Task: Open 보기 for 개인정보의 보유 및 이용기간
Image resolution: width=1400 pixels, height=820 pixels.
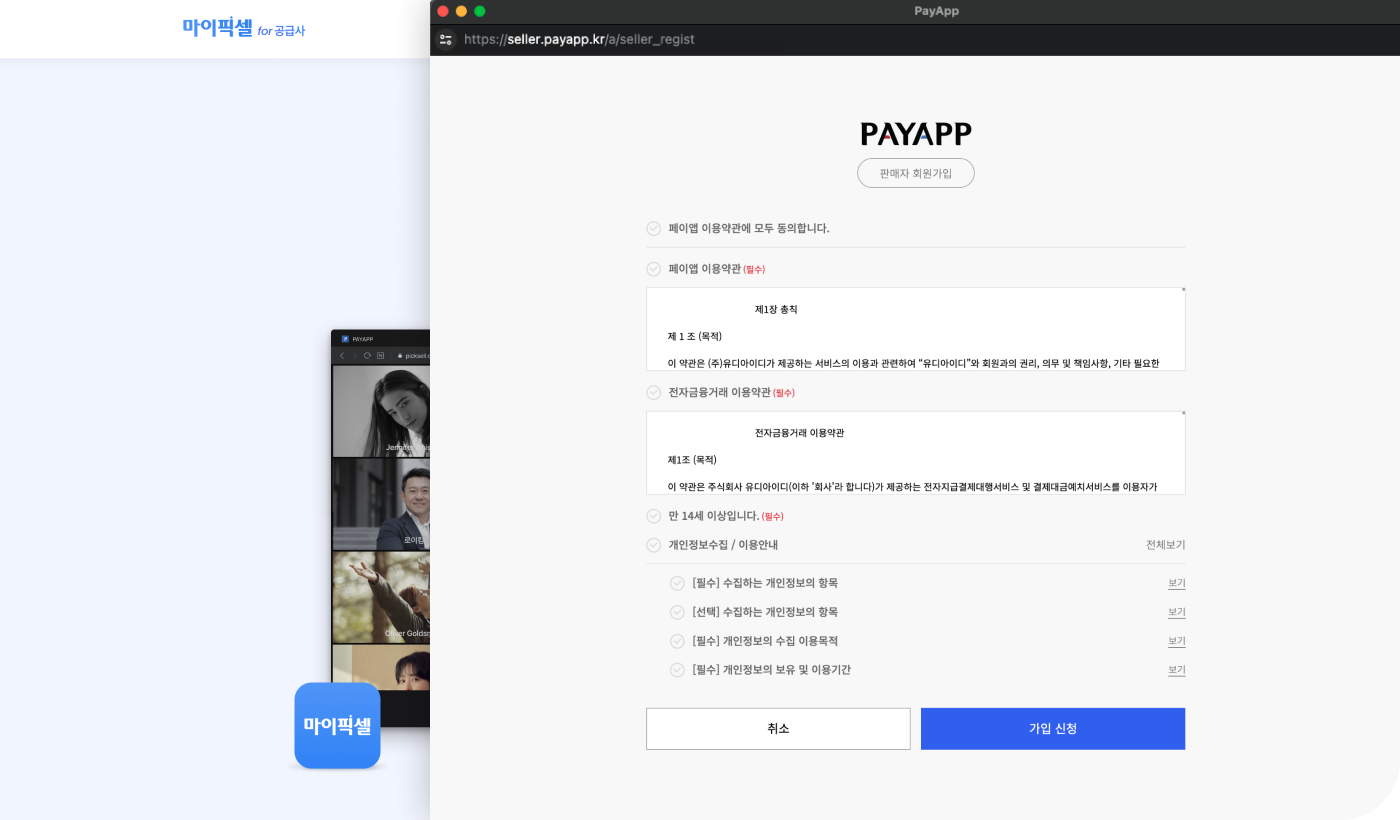Action: click(1176, 670)
